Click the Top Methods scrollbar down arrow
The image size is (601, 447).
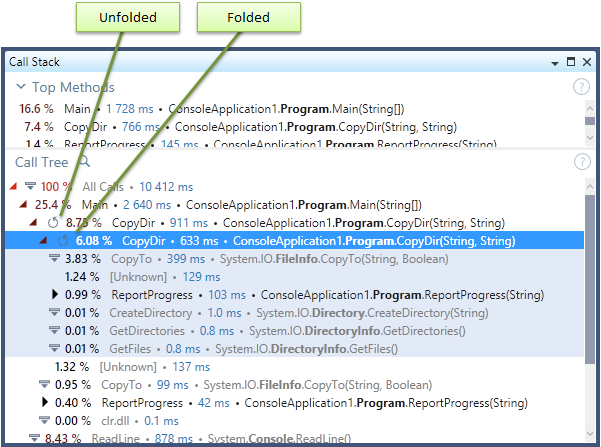coord(590,137)
